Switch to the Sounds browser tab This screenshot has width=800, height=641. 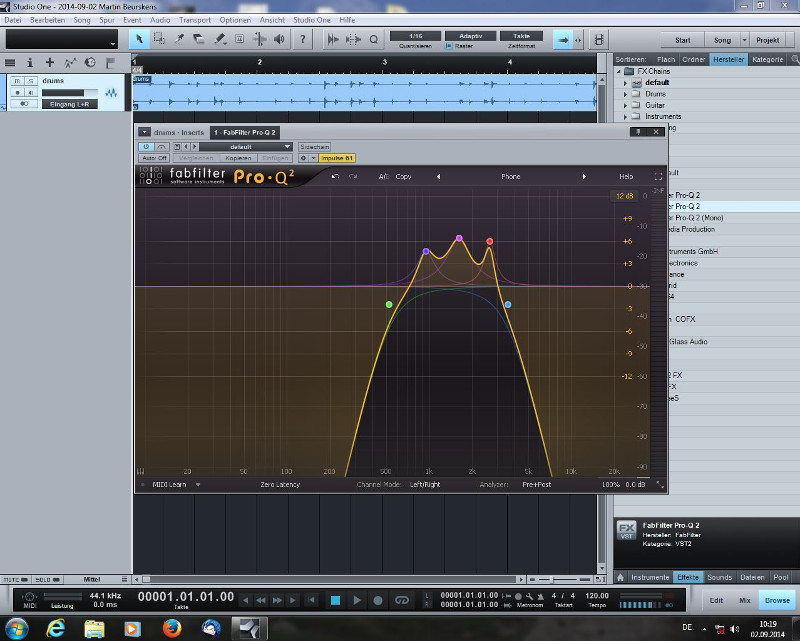(x=719, y=577)
